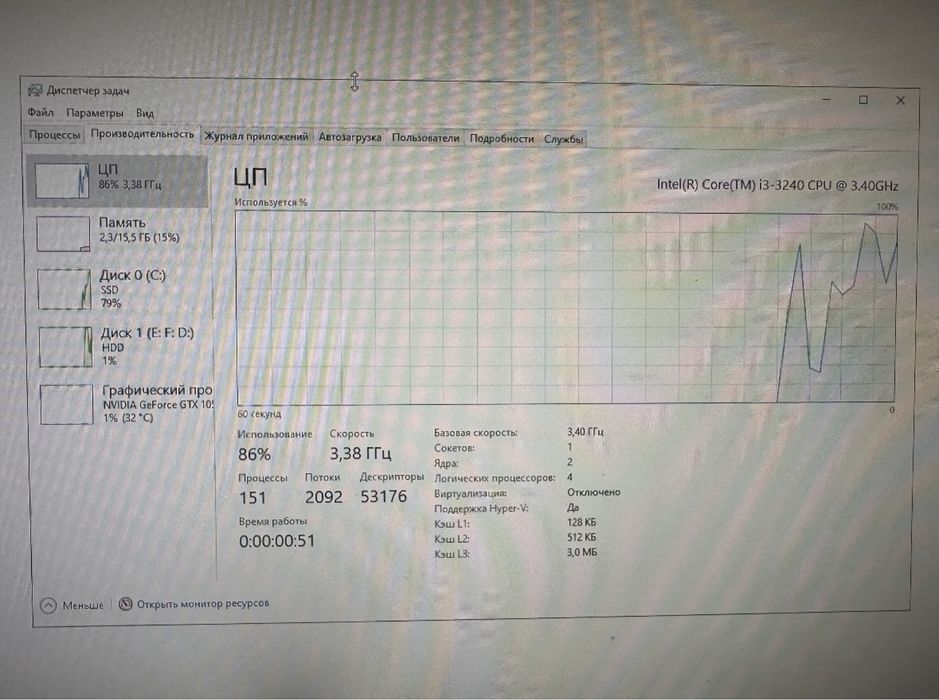Select the Диск 0 (C:) graph thumbnail
Viewport: 939px width, 700px height.
[64, 289]
